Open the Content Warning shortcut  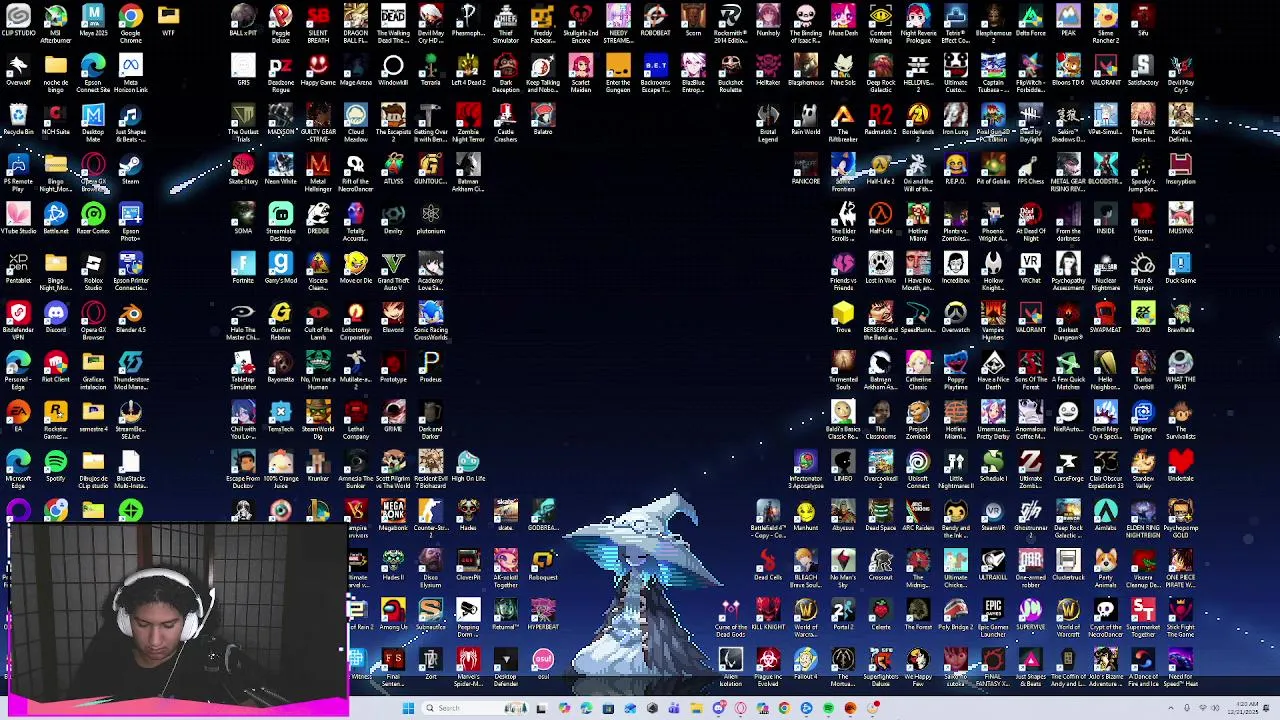(881, 24)
